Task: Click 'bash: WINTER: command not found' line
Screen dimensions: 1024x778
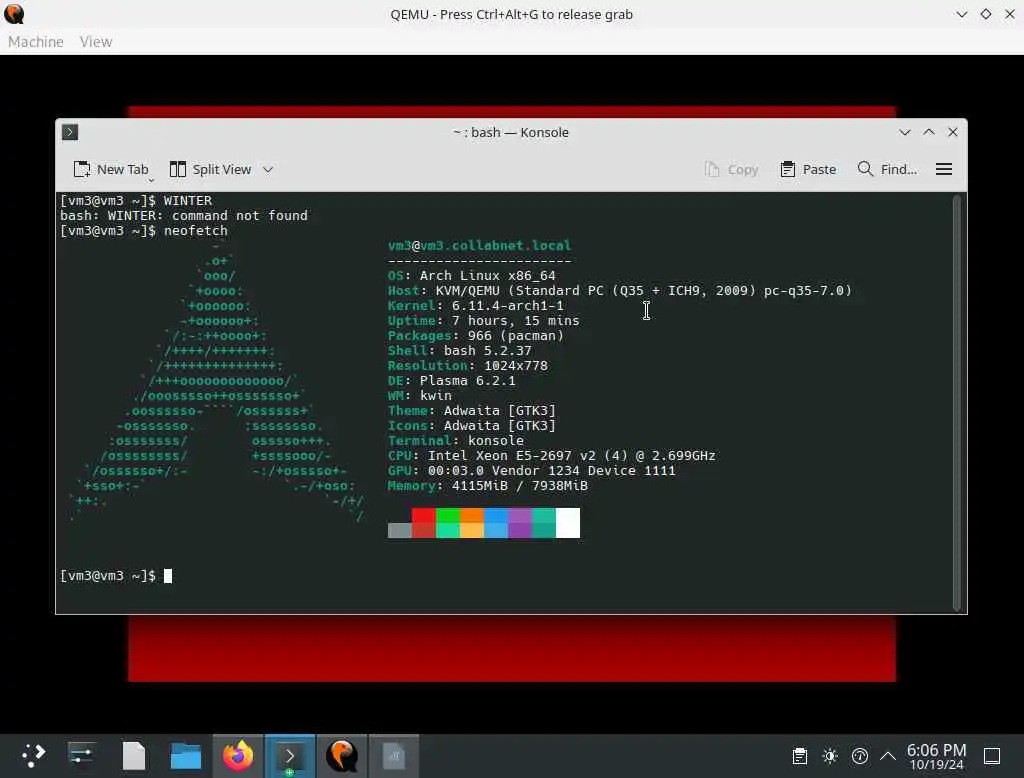Action: pos(184,216)
